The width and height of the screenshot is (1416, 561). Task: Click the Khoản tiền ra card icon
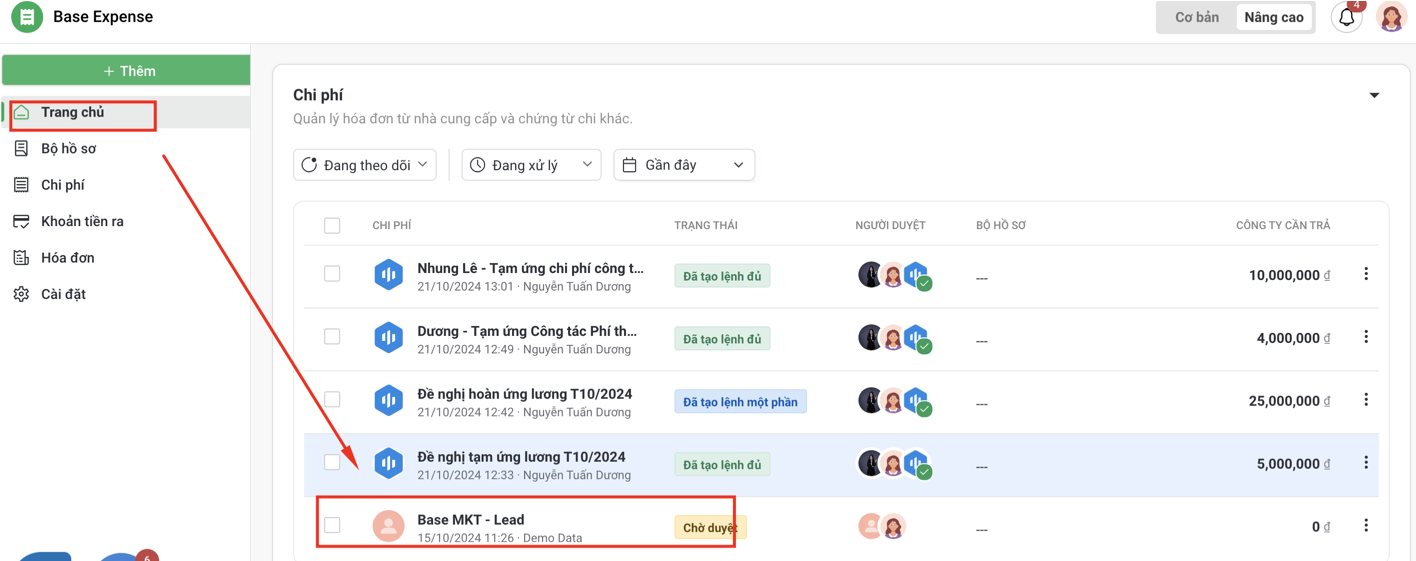[x=21, y=221]
